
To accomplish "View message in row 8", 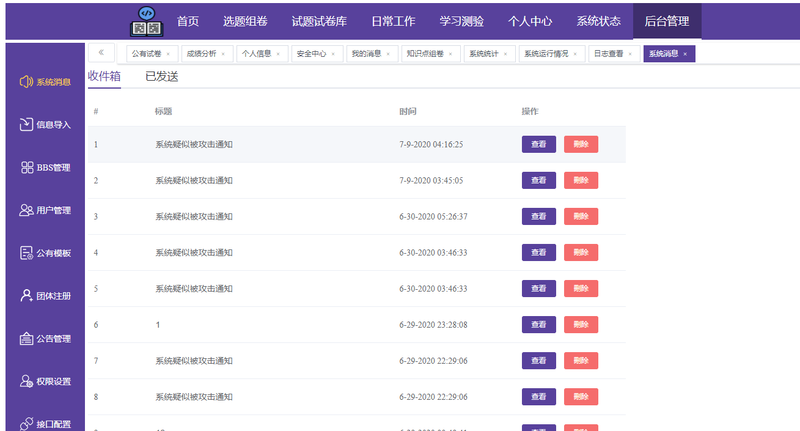I will (539, 397).
